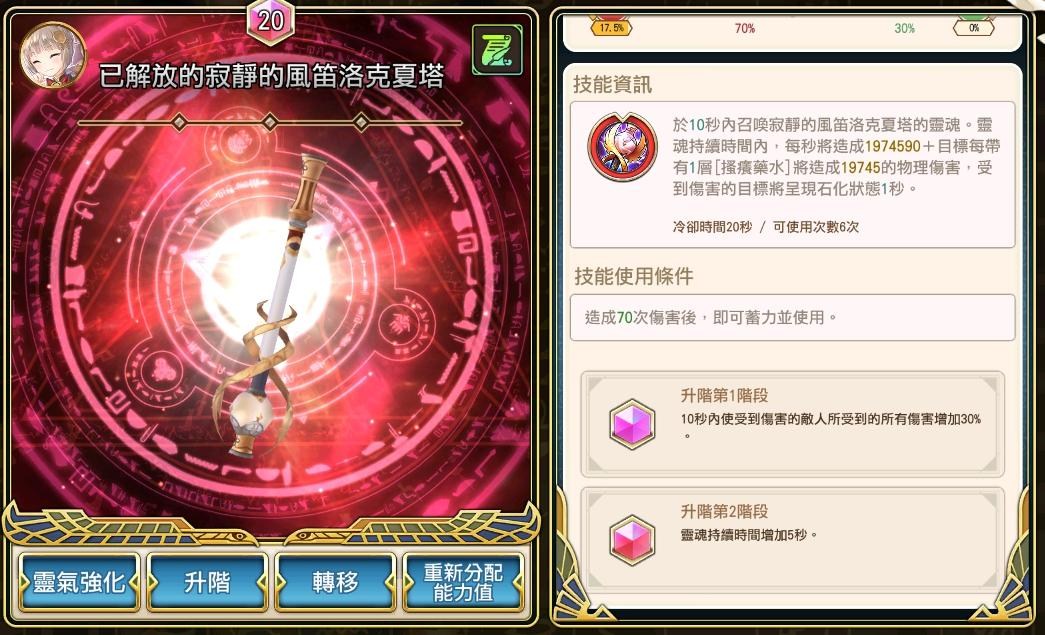Click the 靈氣強化 button
The height and width of the screenshot is (635, 1045).
[x=79, y=583]
